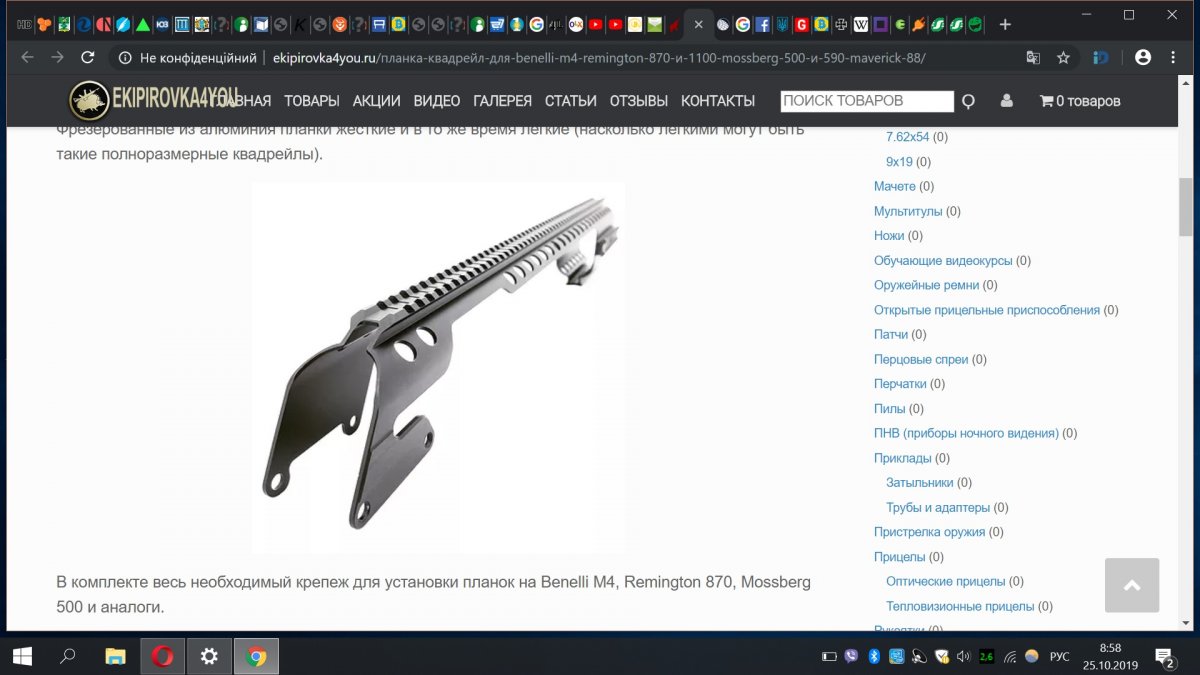Open the clock showing 8:58 25.10.2019
The height and width of the screenshot is (675, 1200).
1110,656
